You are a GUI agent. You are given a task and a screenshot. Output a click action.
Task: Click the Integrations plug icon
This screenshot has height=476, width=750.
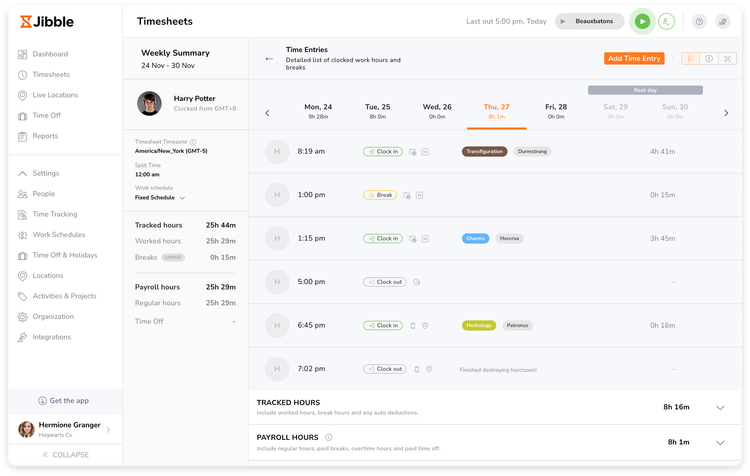coord(22,337)
